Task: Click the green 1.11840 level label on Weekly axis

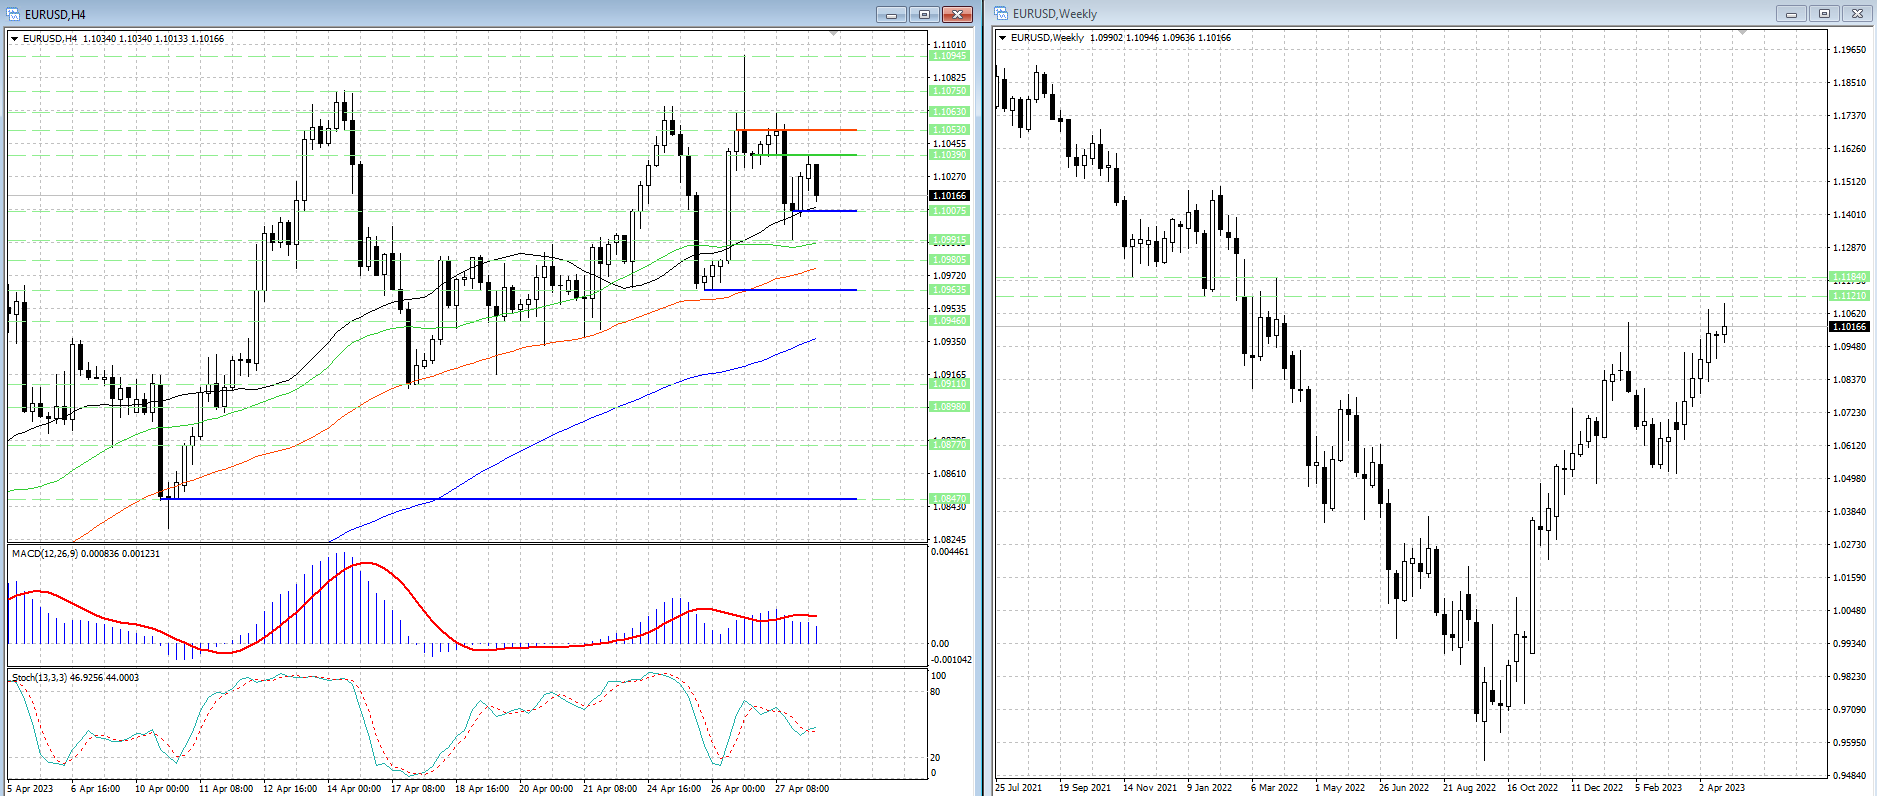Action: (x=1849, y=277)
